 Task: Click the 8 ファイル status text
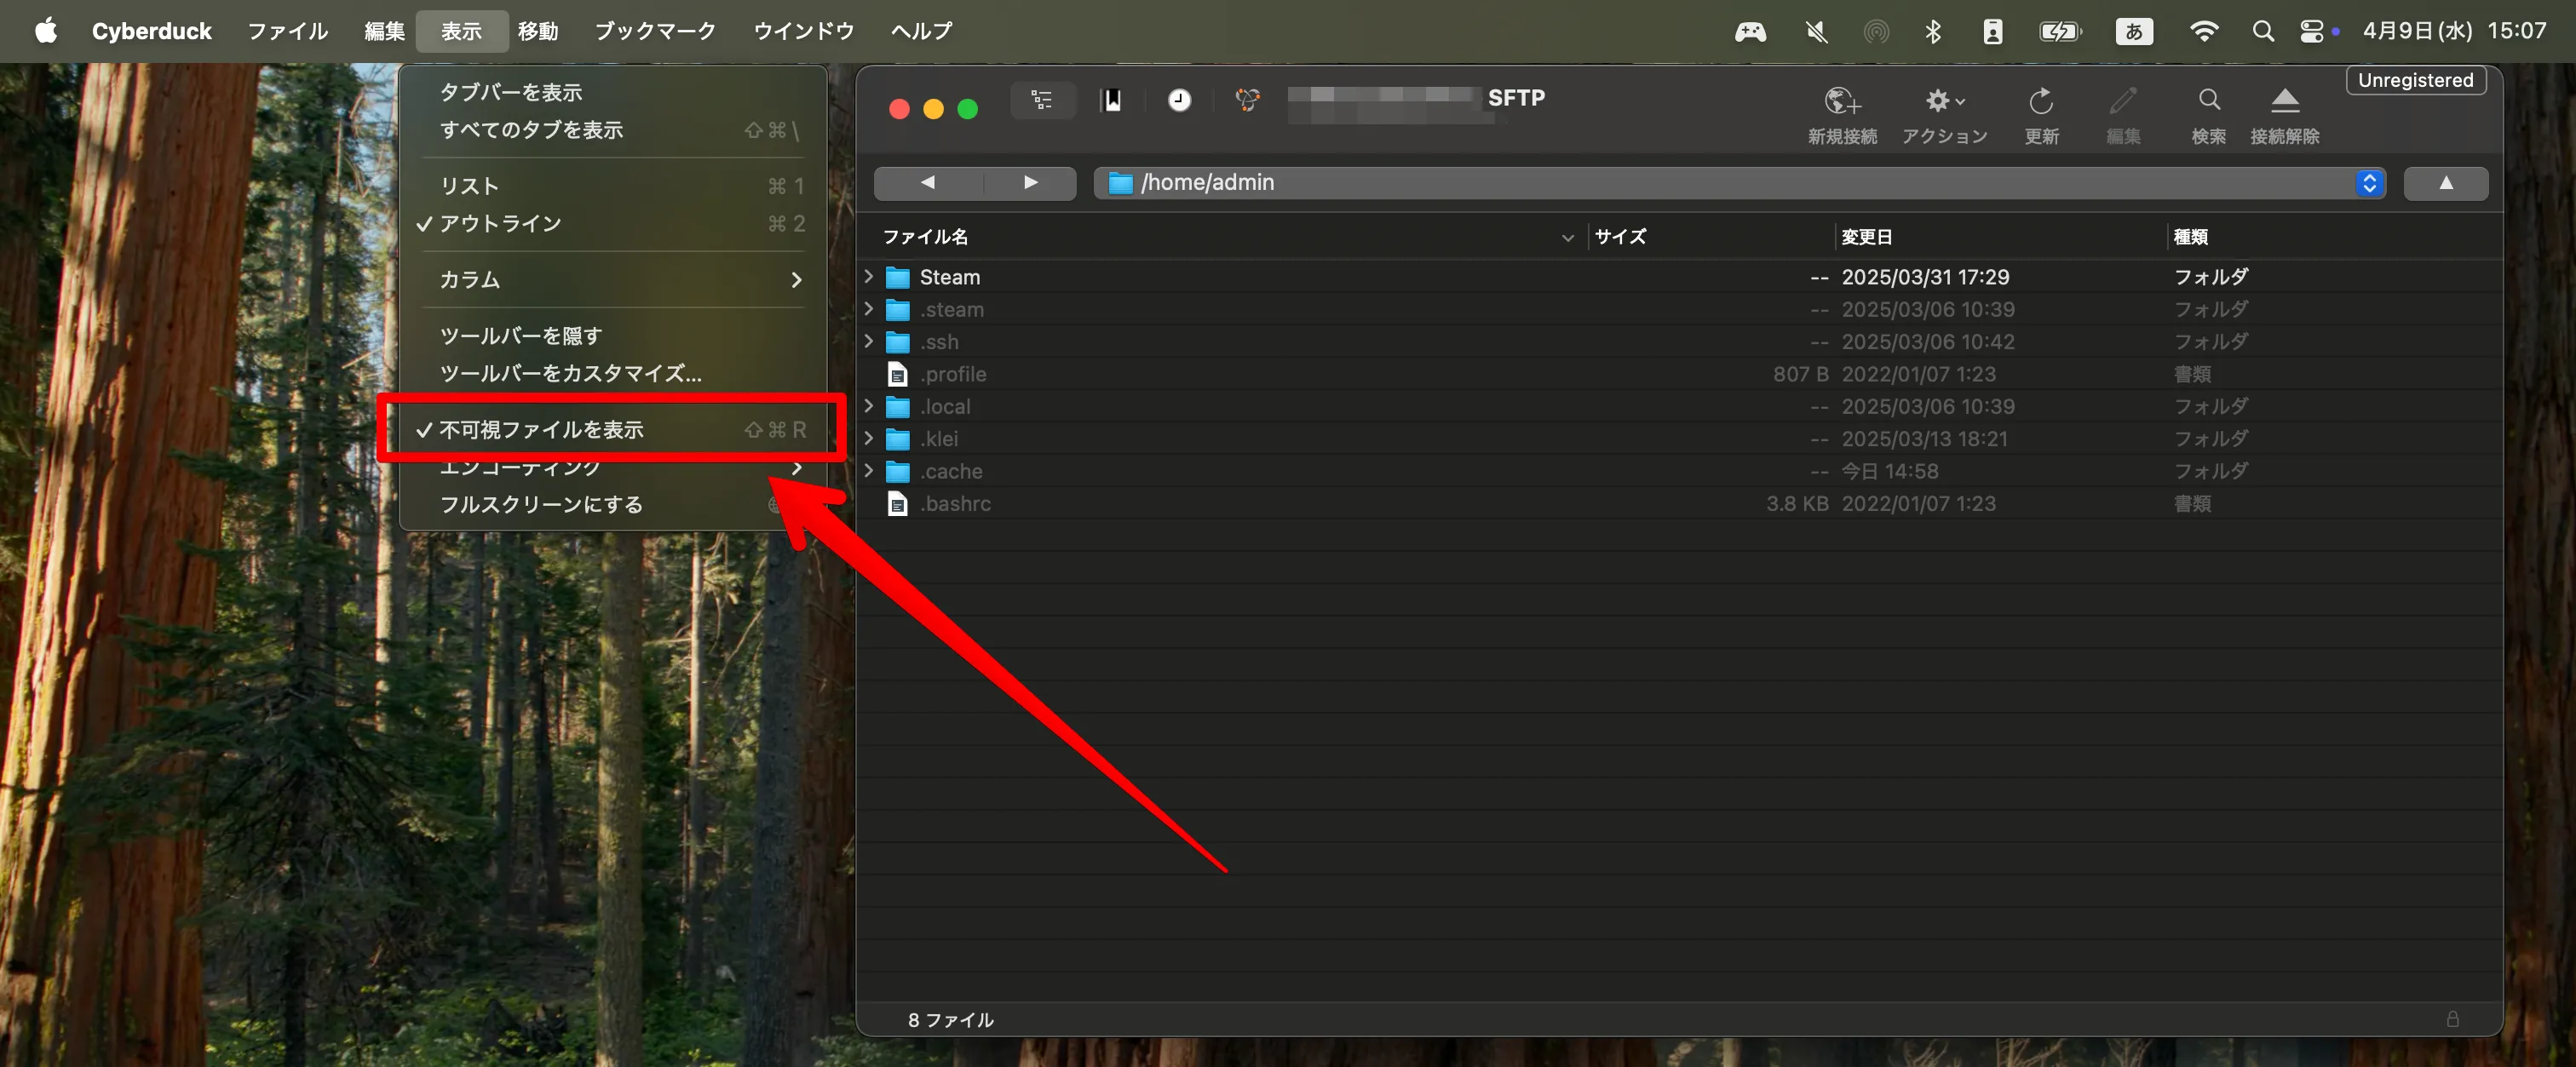tap(950, 1019)
